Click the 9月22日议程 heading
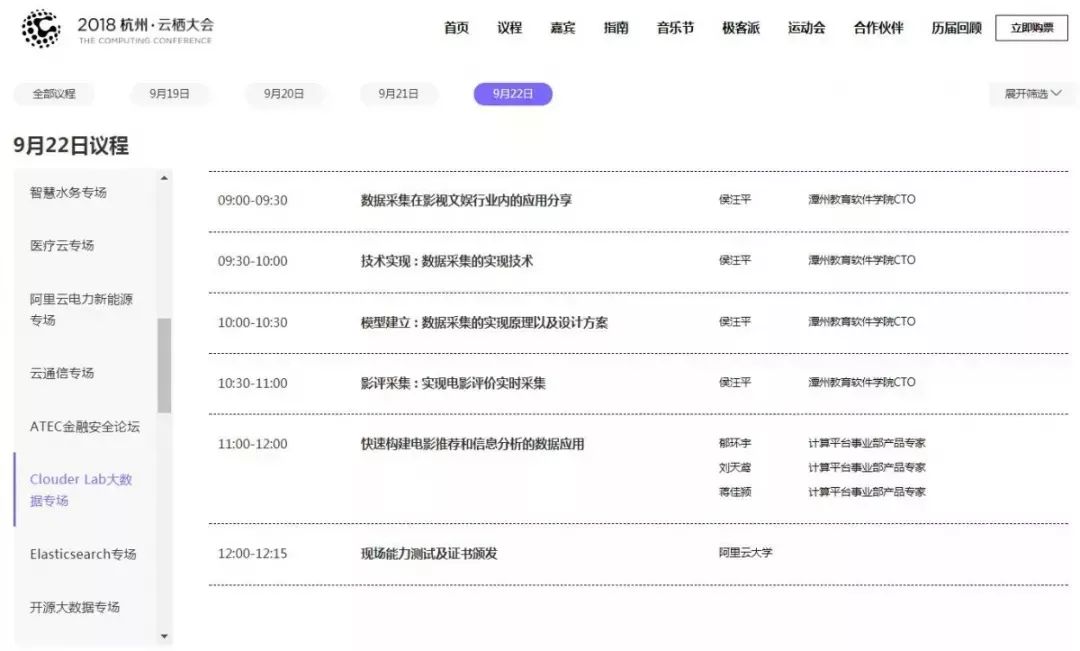The width and height of the screenshot is (1080, 651). (71, 145)
